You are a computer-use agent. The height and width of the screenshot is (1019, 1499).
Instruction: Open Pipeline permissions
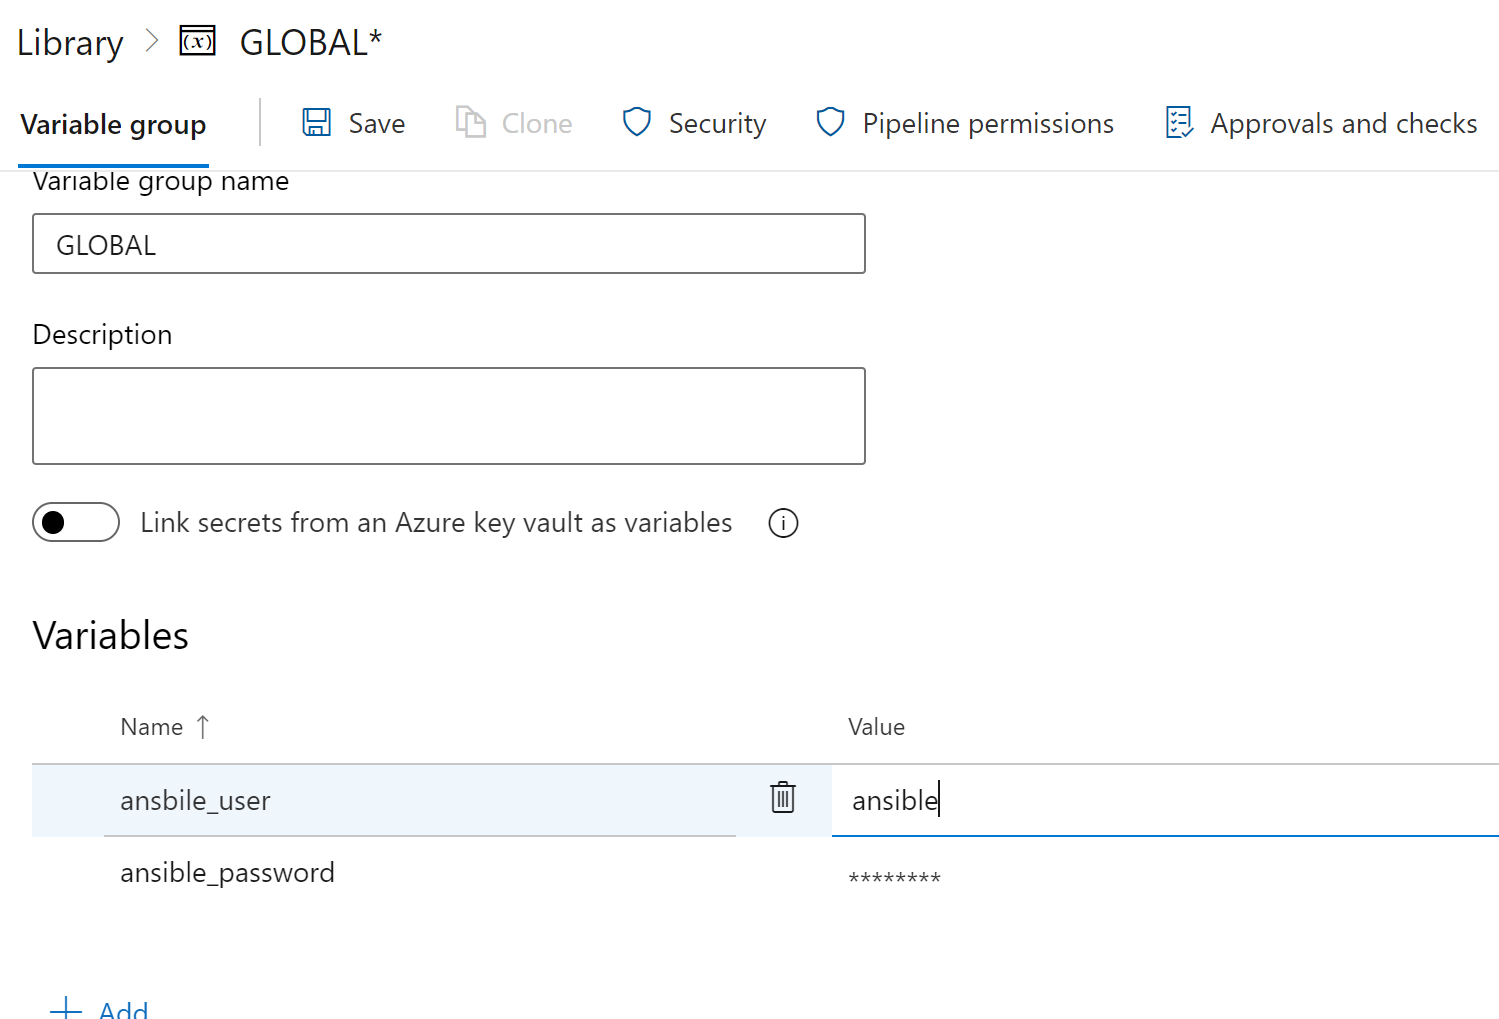tap(987, 123)
